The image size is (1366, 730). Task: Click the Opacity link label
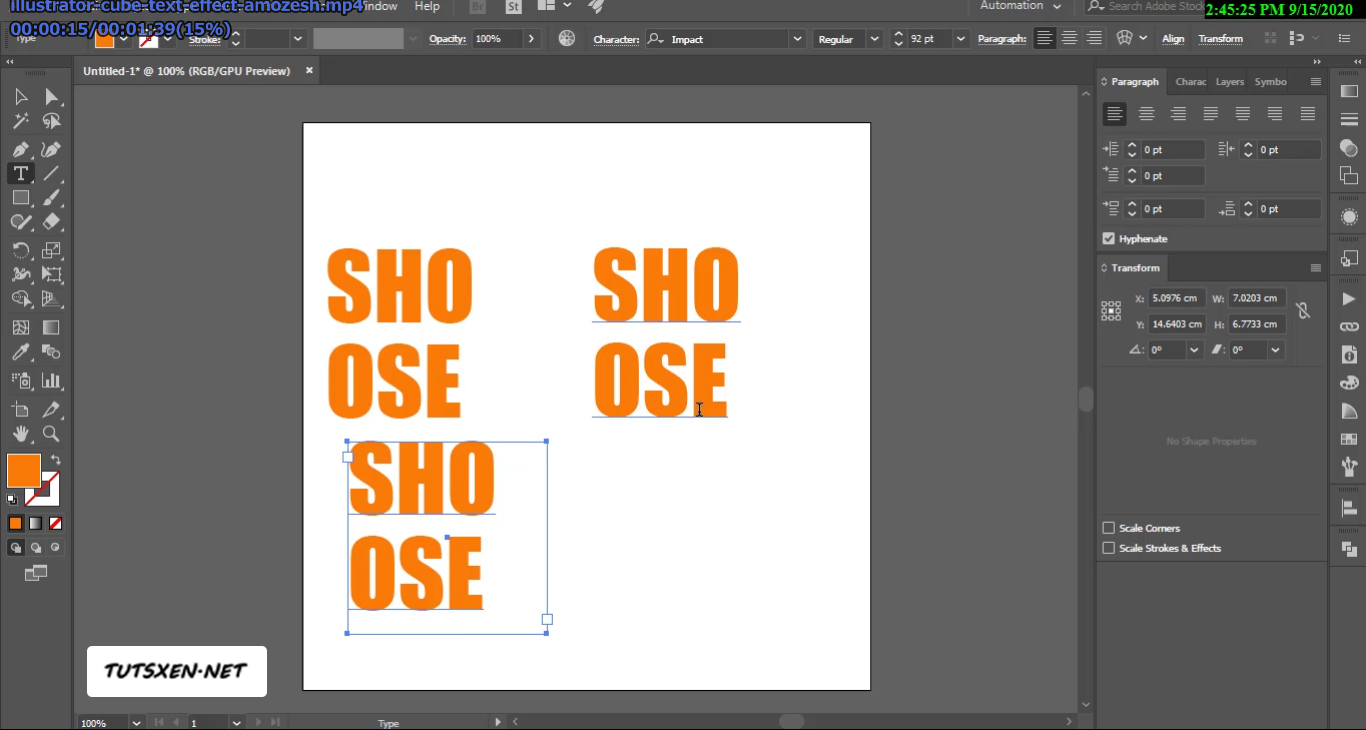[x=449, y=39]
